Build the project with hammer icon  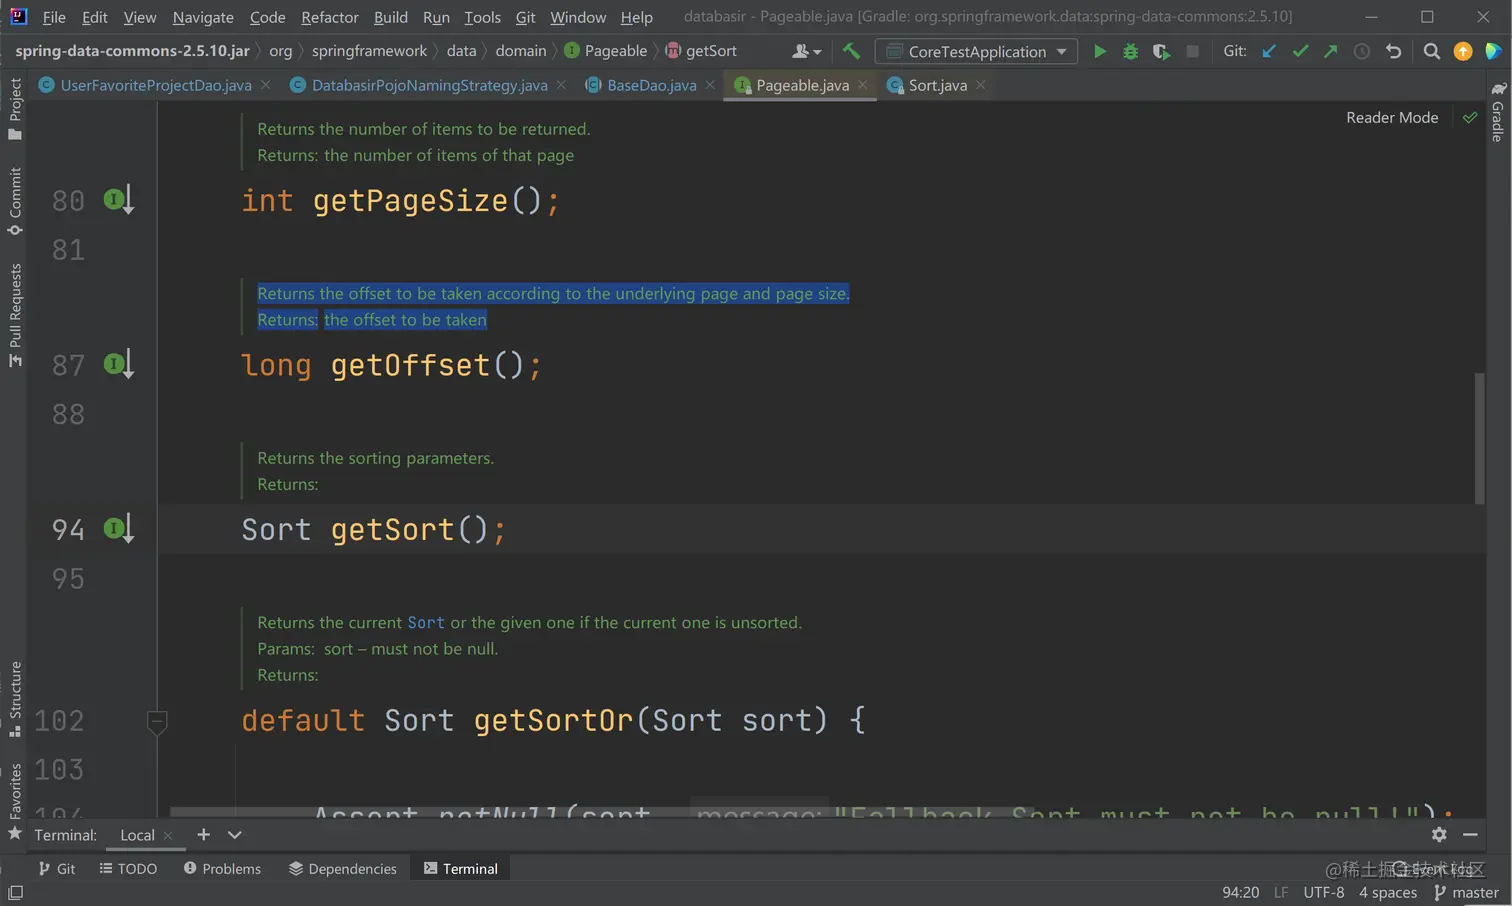(851, 52)
